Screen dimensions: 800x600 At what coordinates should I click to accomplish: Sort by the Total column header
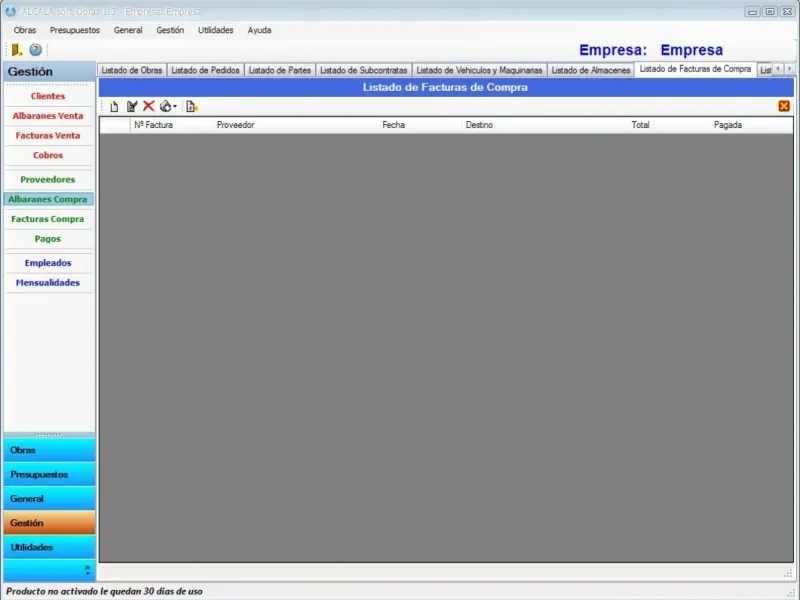tap(669, 125)
